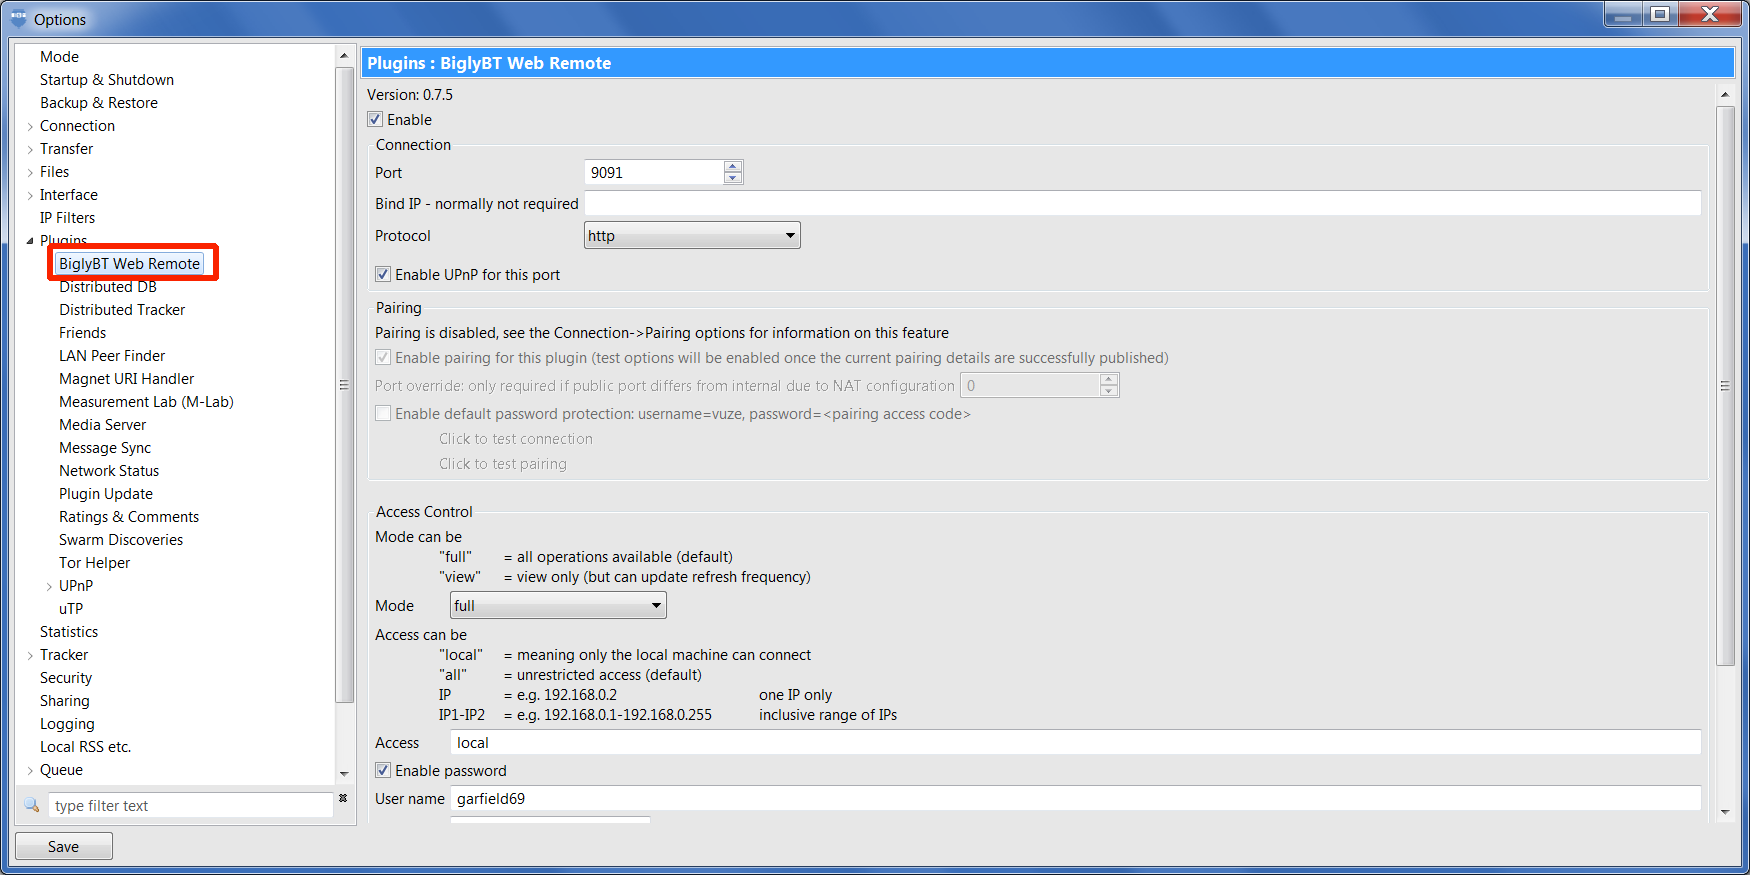1750x875 pixels.
Task: Expand the UPnP plugin node
Action: coord(49,586)
